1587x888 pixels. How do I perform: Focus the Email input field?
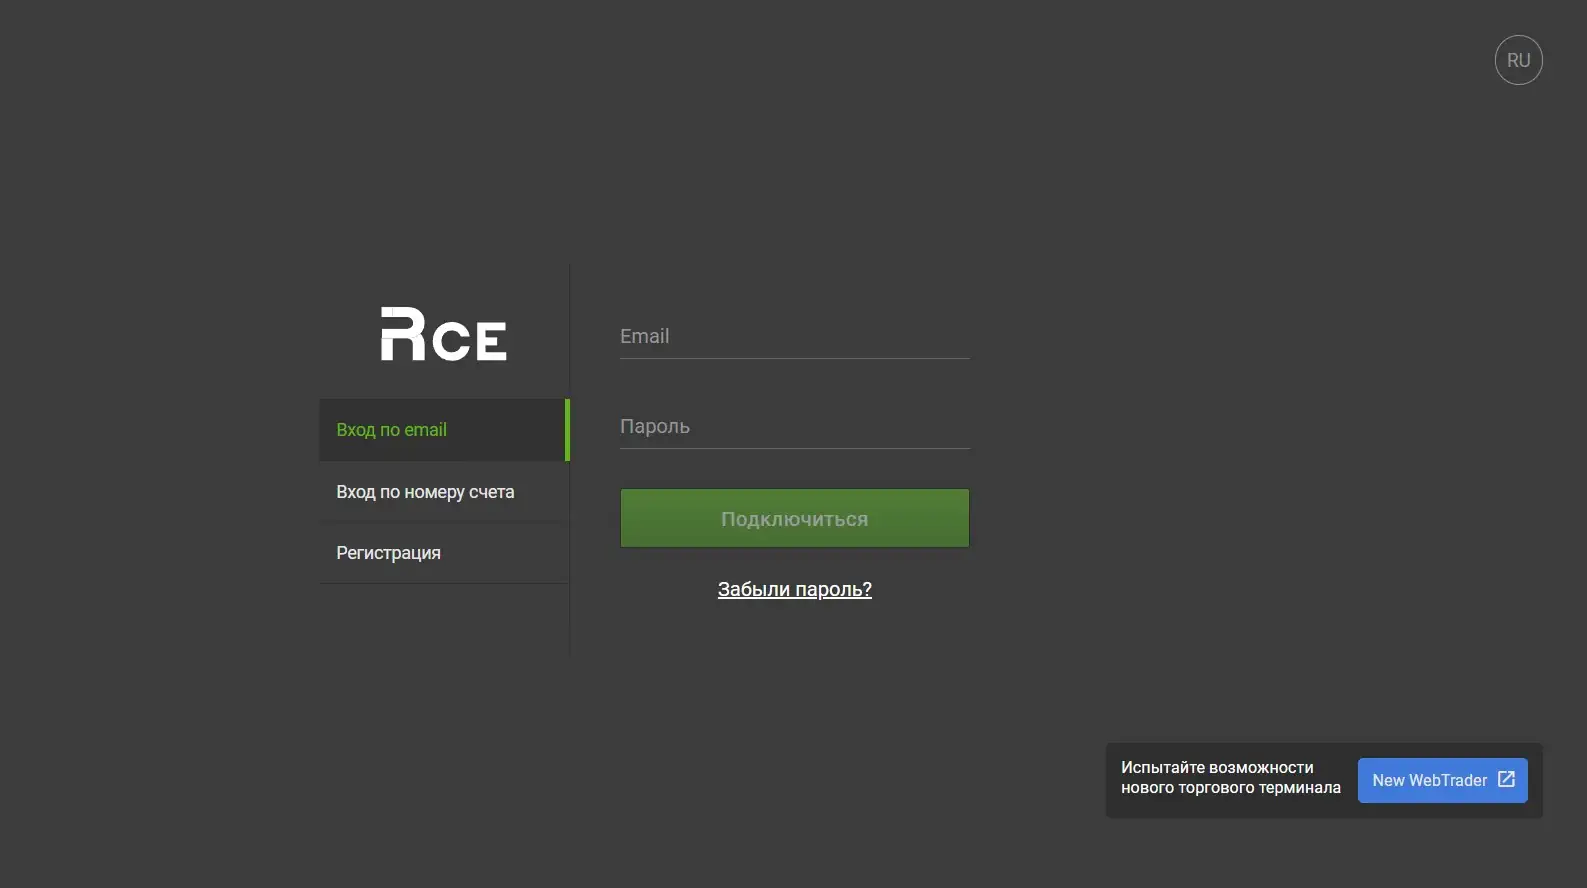point(795,337)
